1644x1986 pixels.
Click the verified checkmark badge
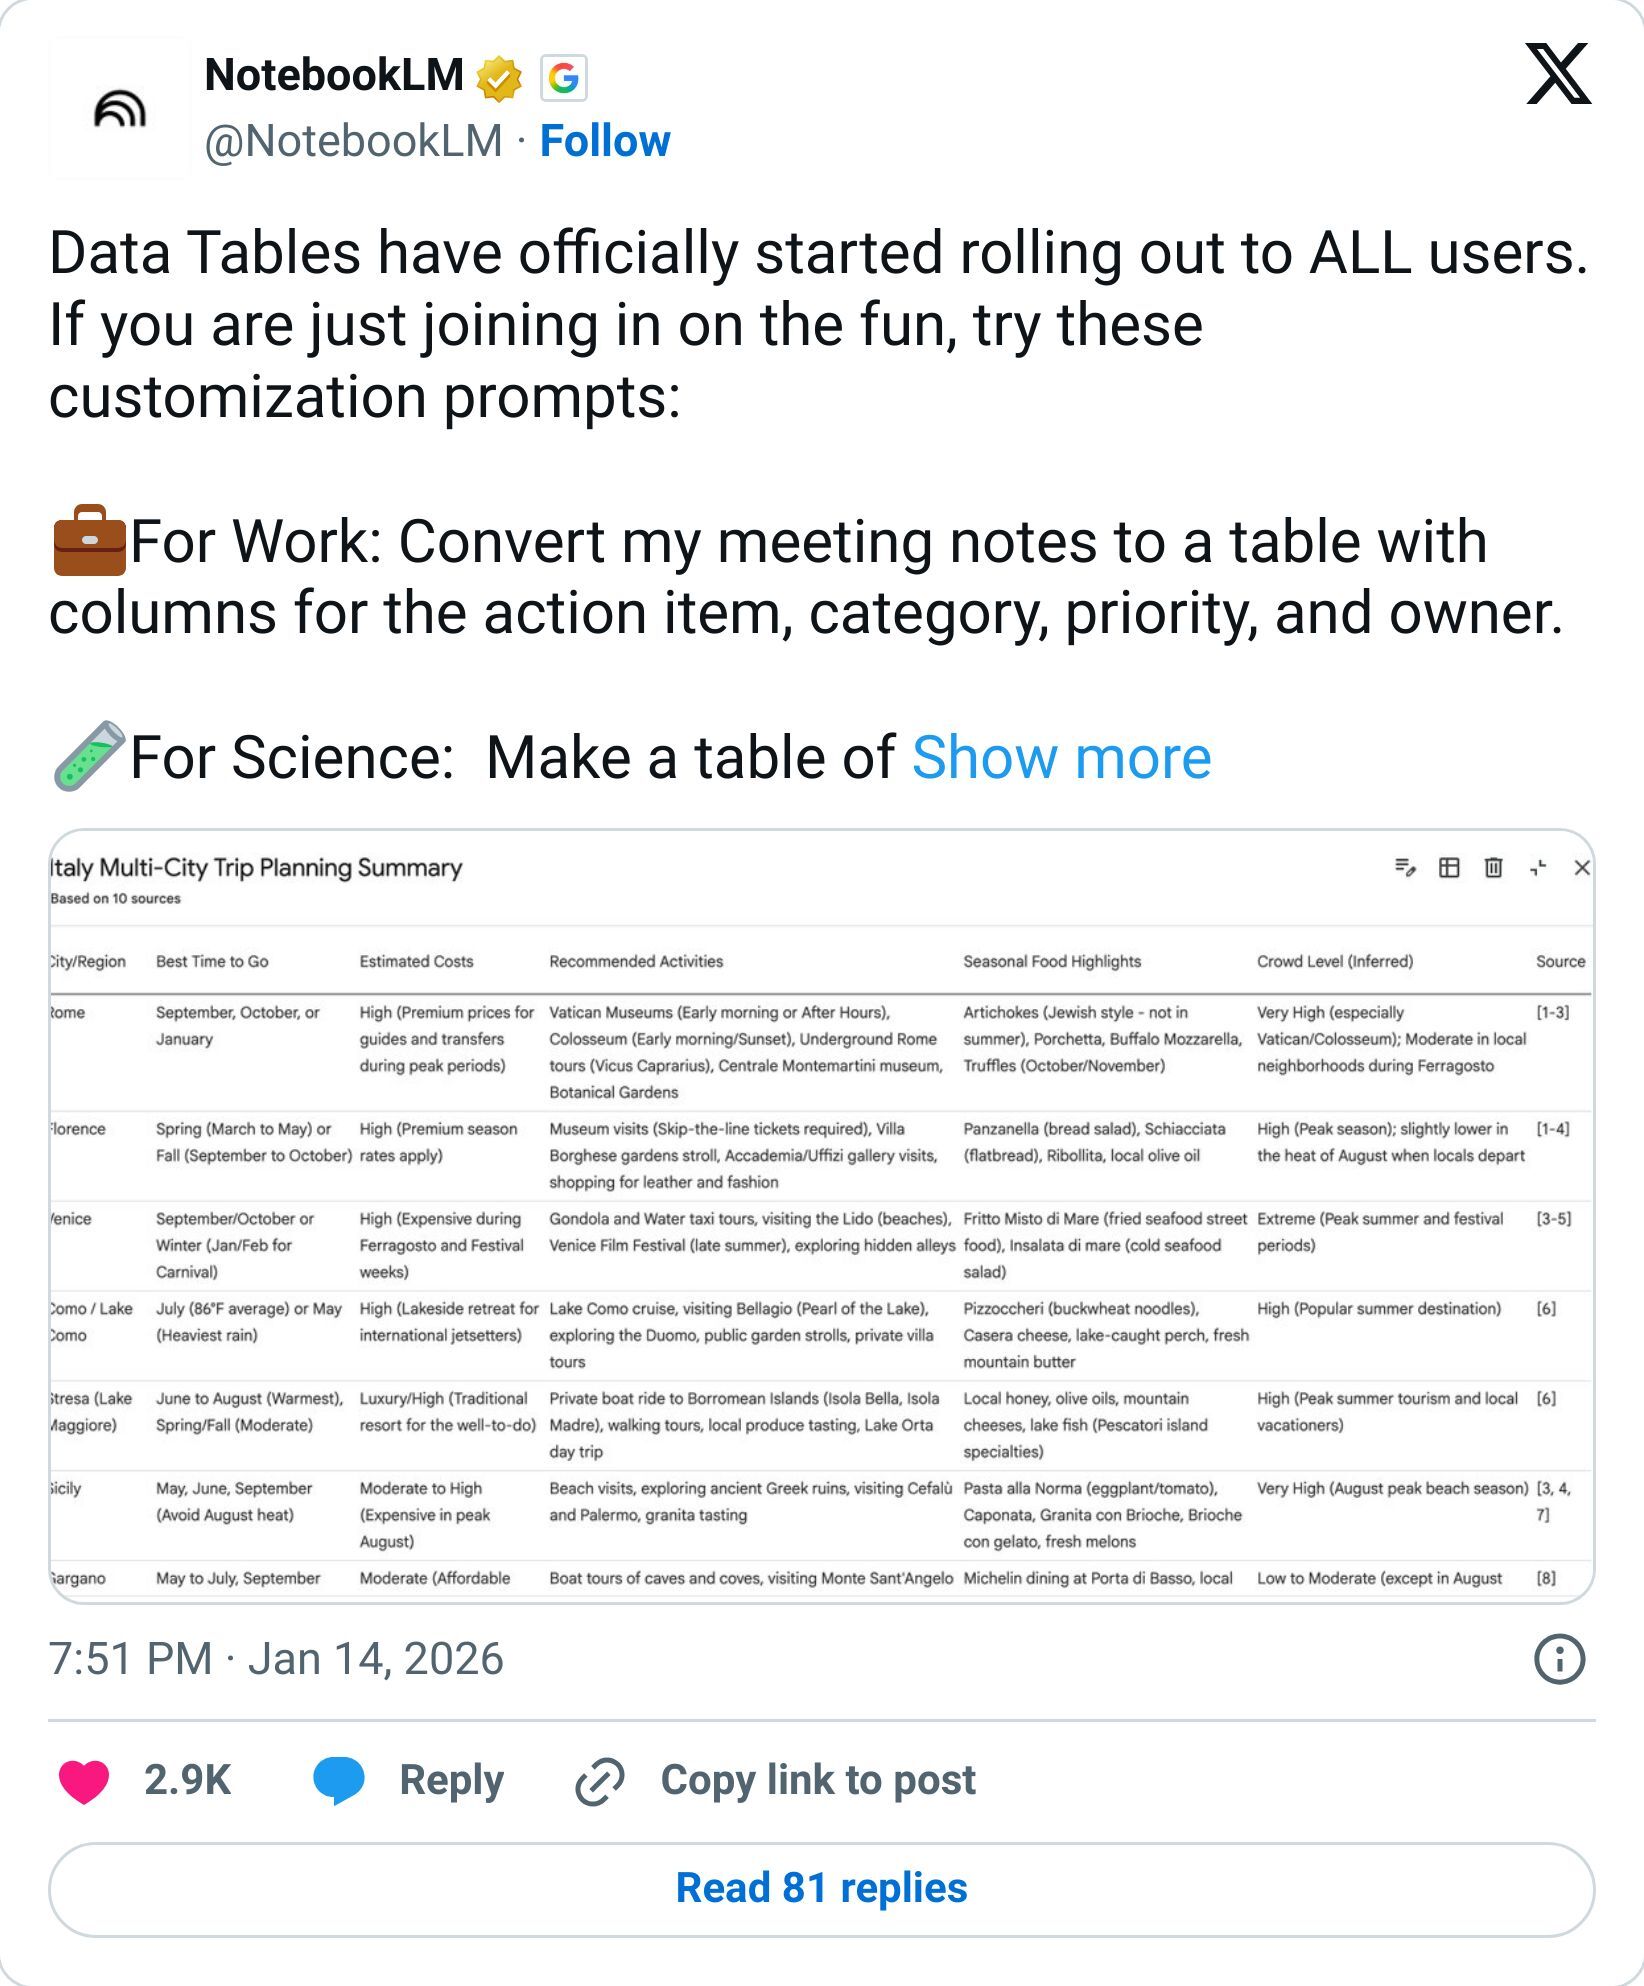click(x=498, y=78)
